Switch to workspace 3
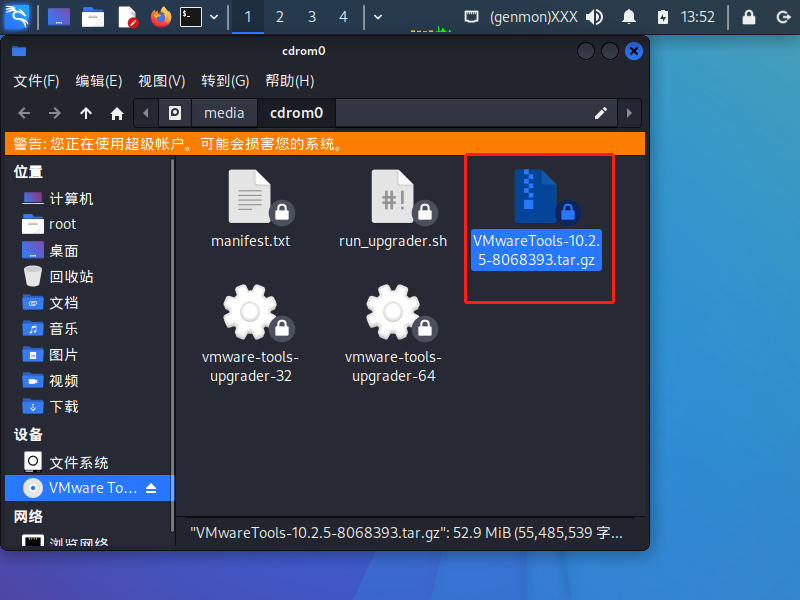 point(312,17)
